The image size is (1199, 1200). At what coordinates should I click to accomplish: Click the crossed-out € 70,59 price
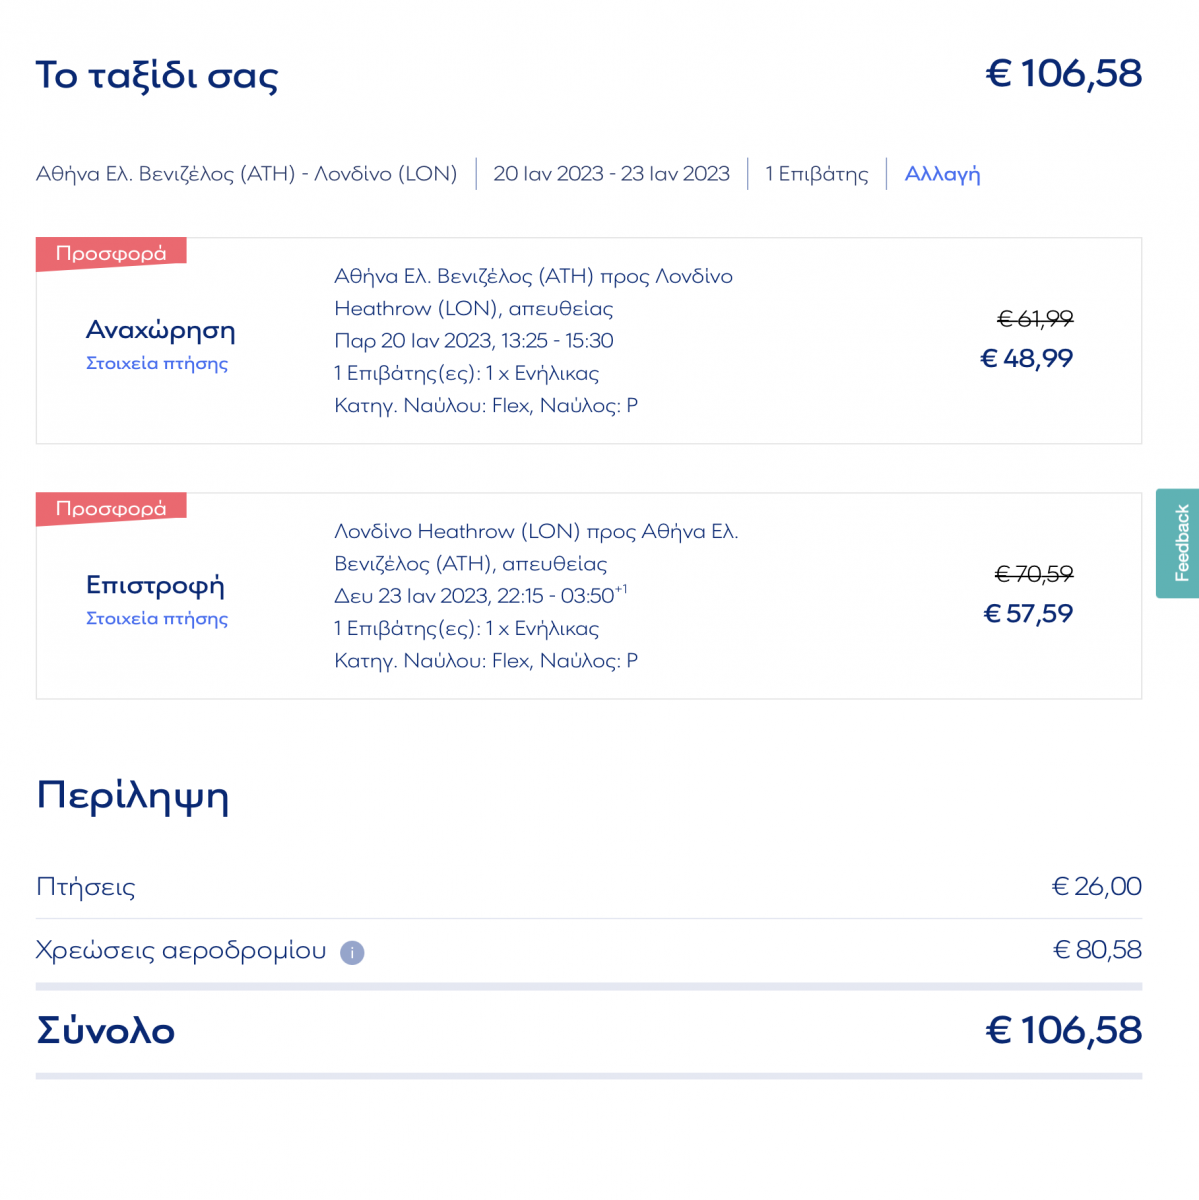pyautogui.click(x=1034, y=574)
